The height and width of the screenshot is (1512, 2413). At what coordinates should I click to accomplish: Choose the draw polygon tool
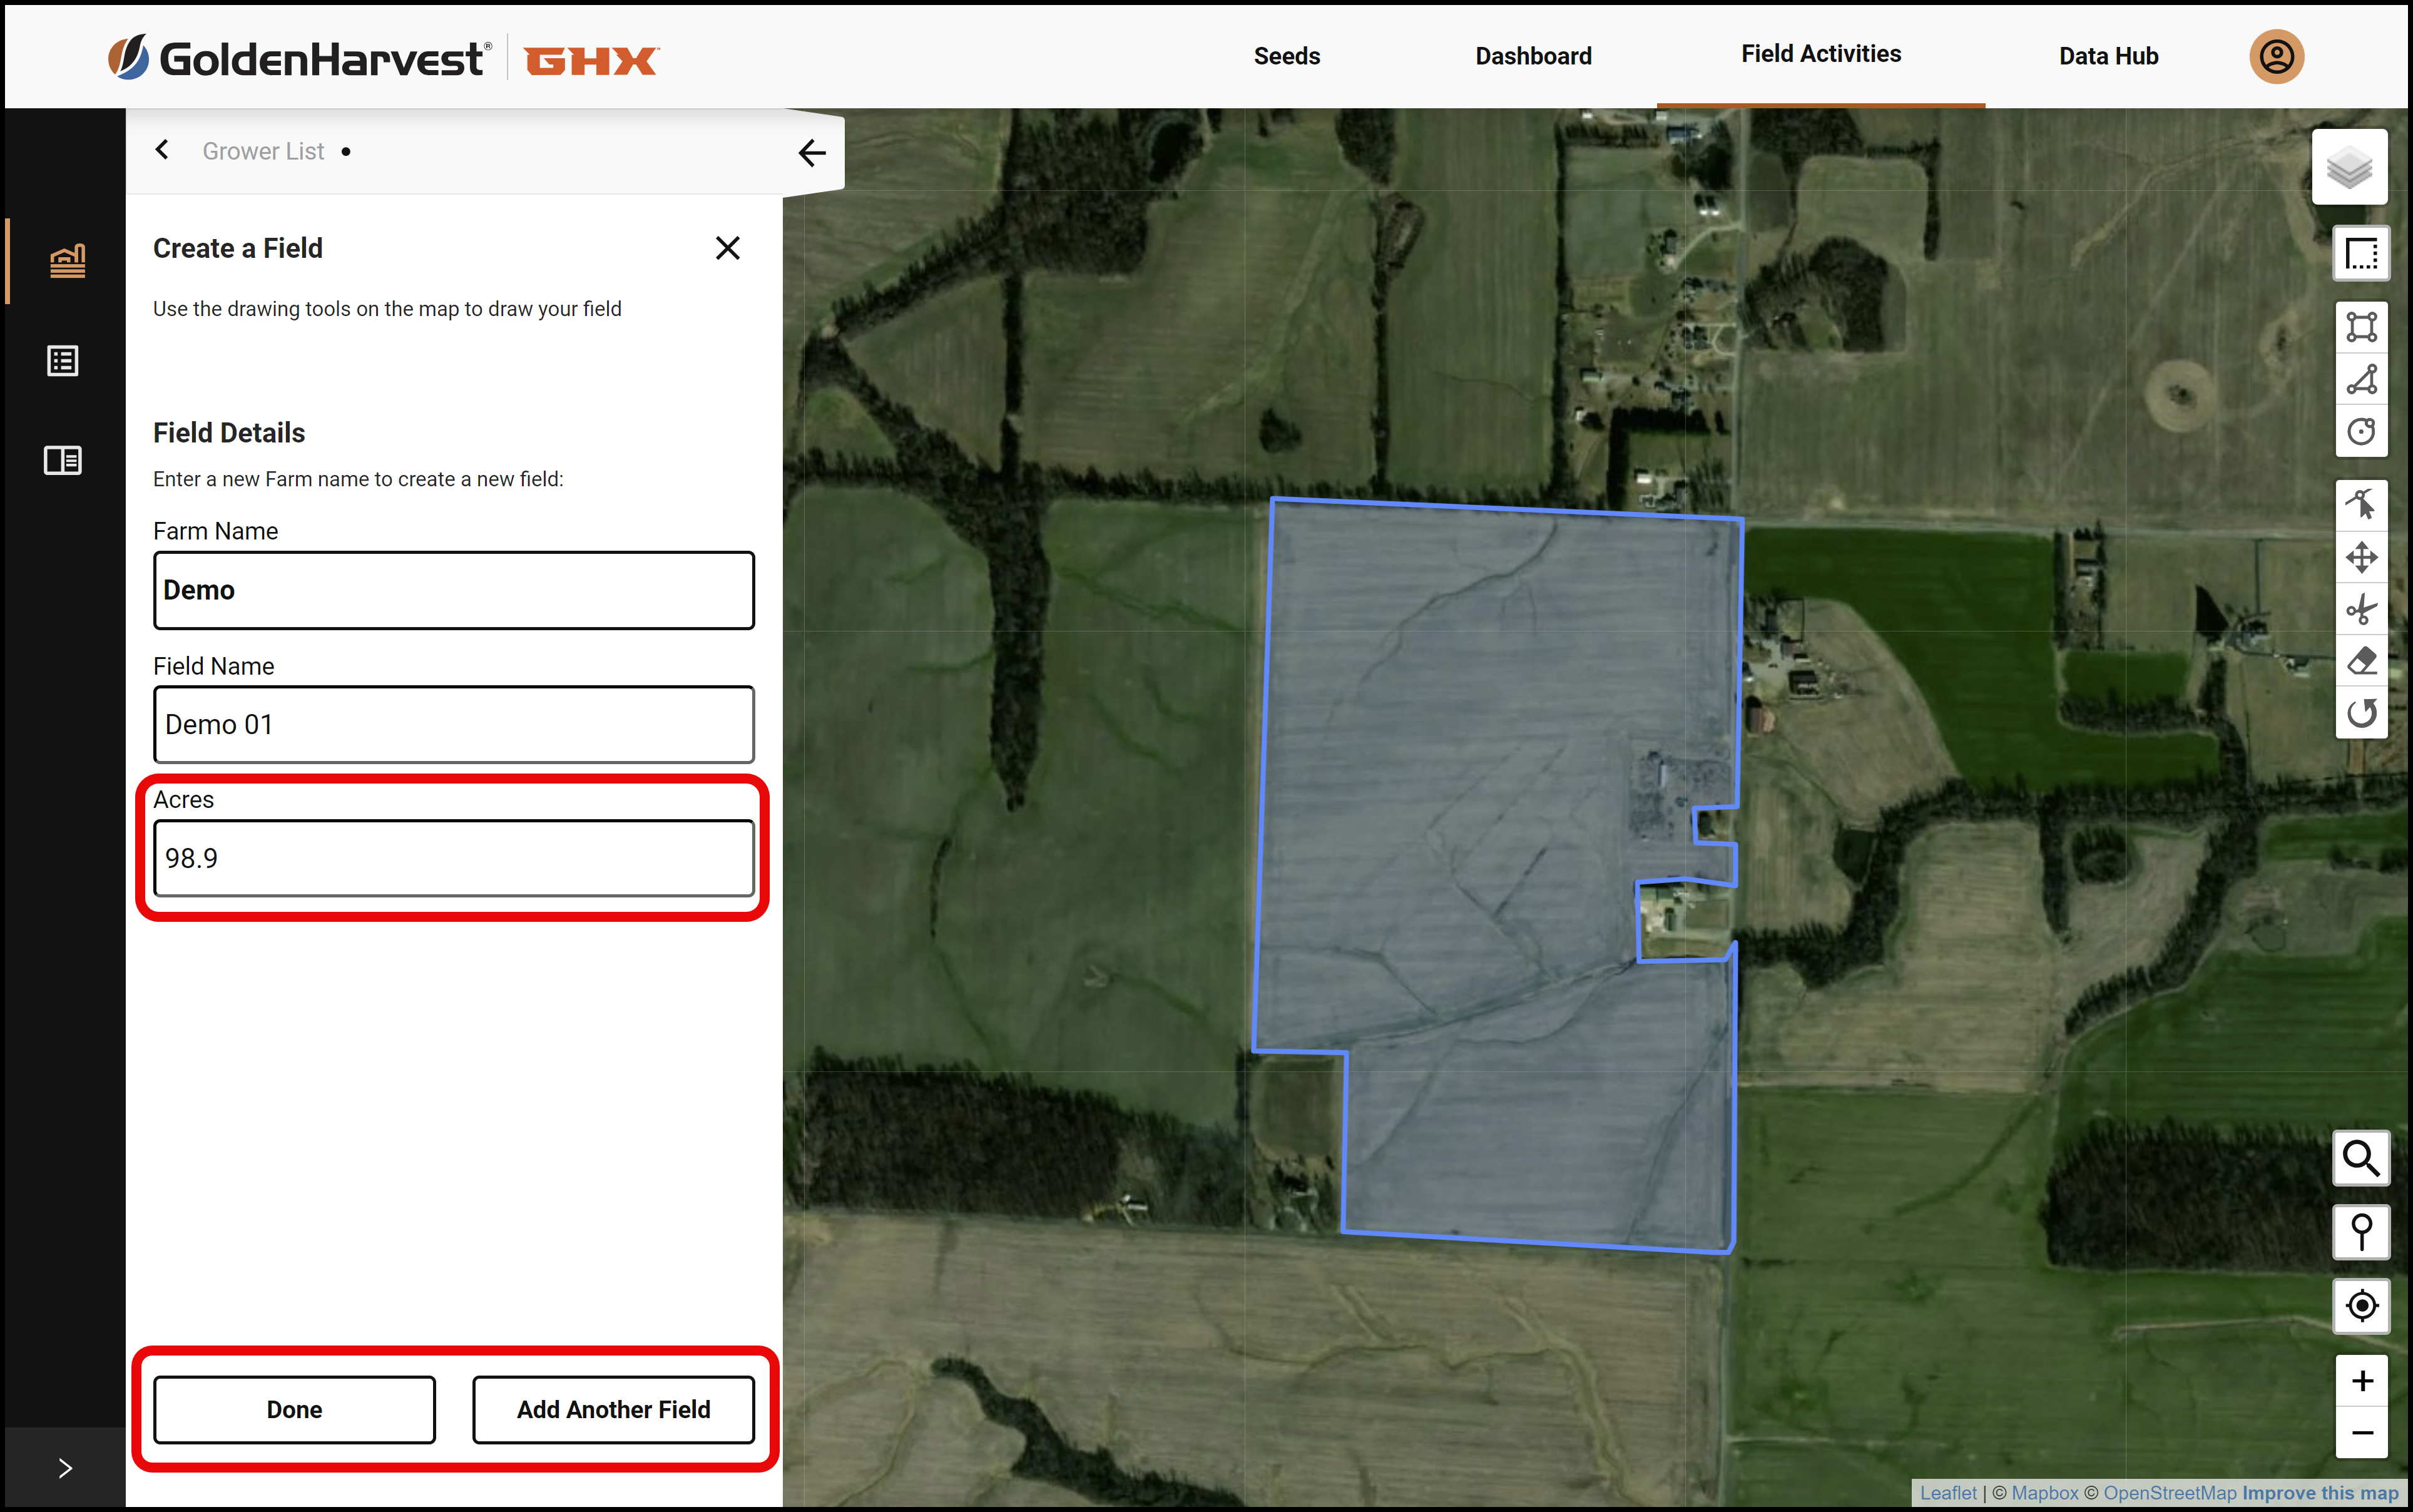point(2361,380)
